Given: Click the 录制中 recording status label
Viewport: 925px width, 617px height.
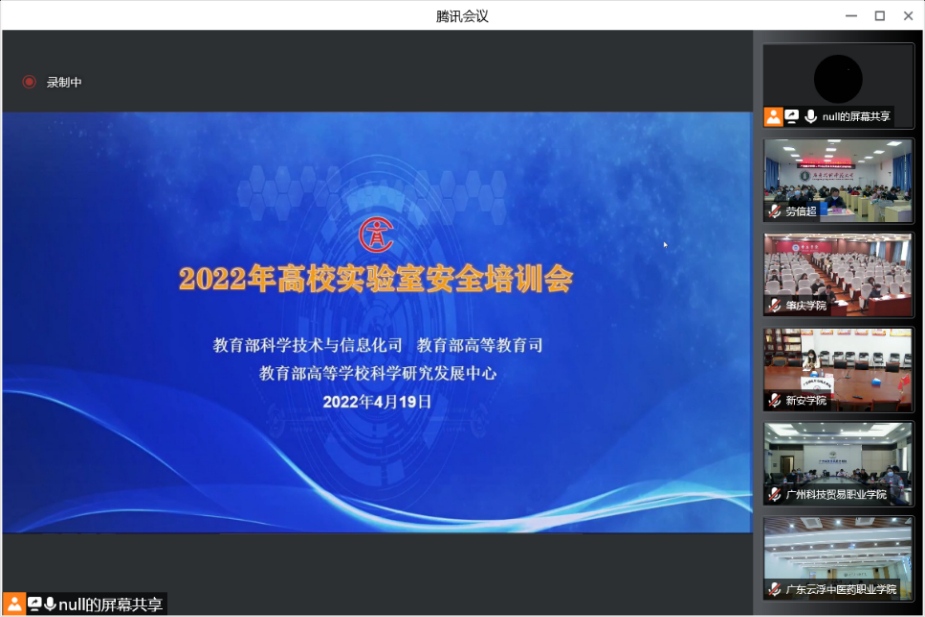Looking at the screenshot, I should [64, 82].
